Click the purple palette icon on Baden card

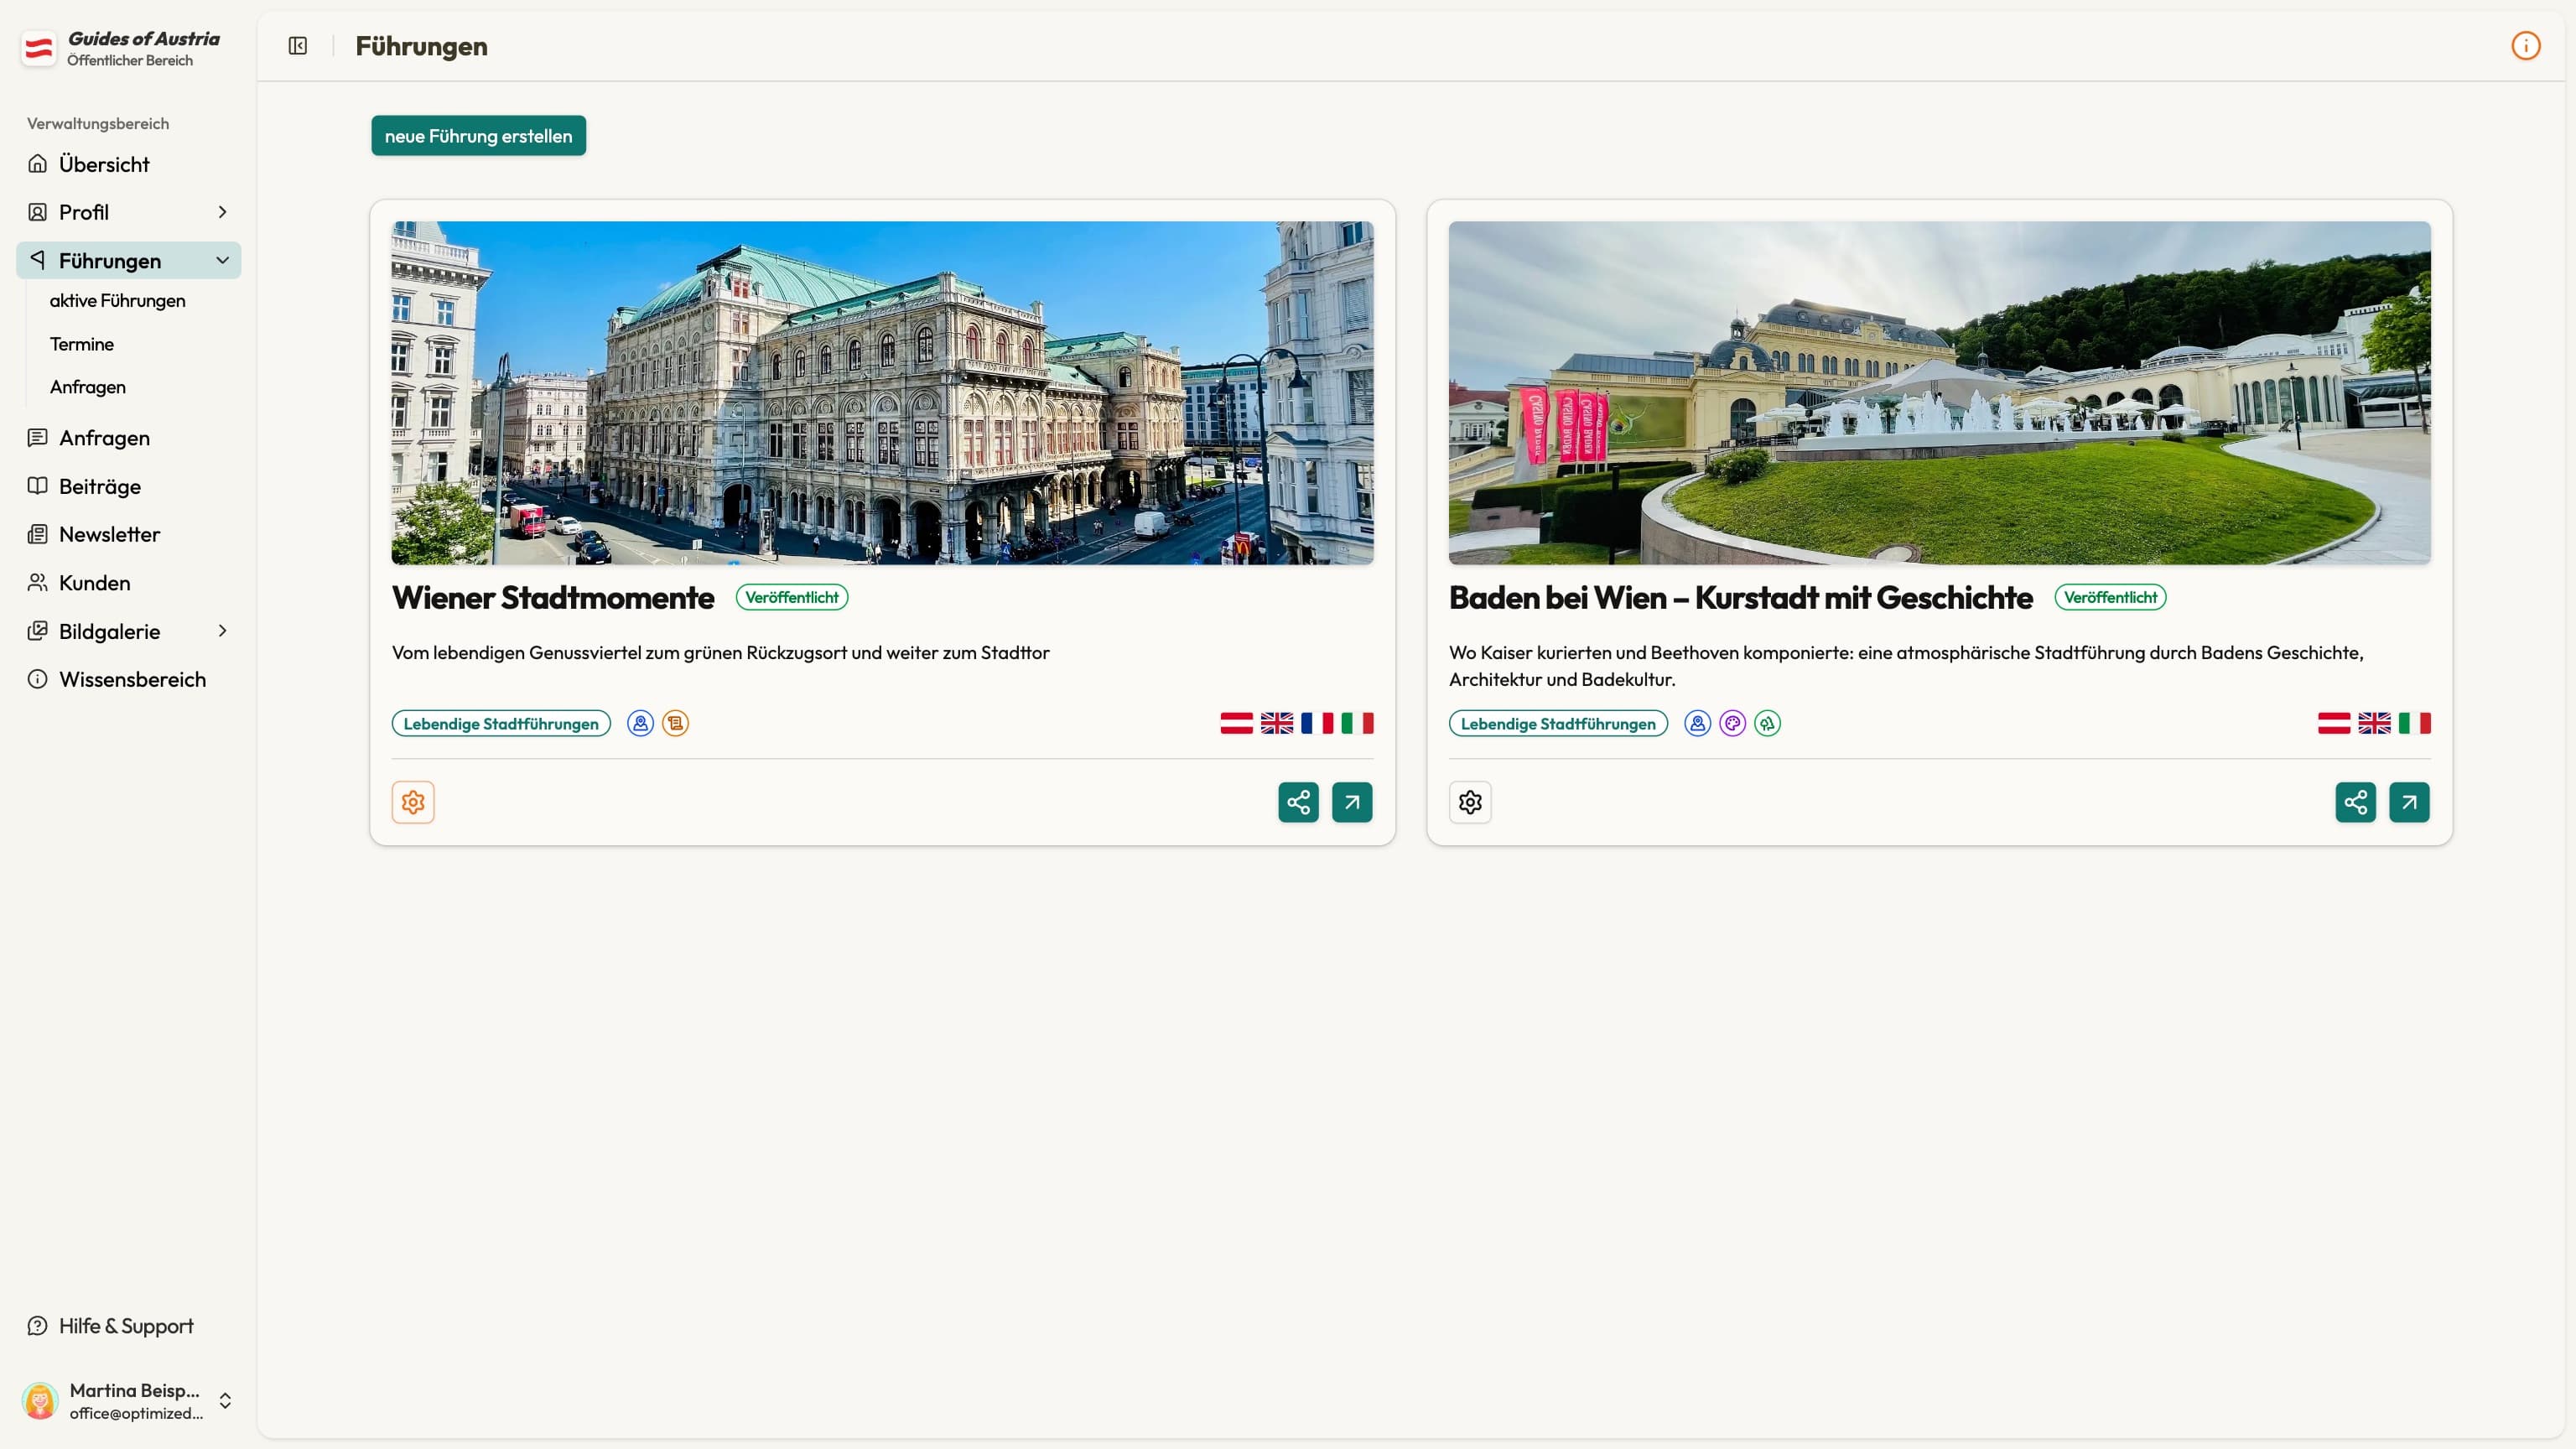point(1733,723)
